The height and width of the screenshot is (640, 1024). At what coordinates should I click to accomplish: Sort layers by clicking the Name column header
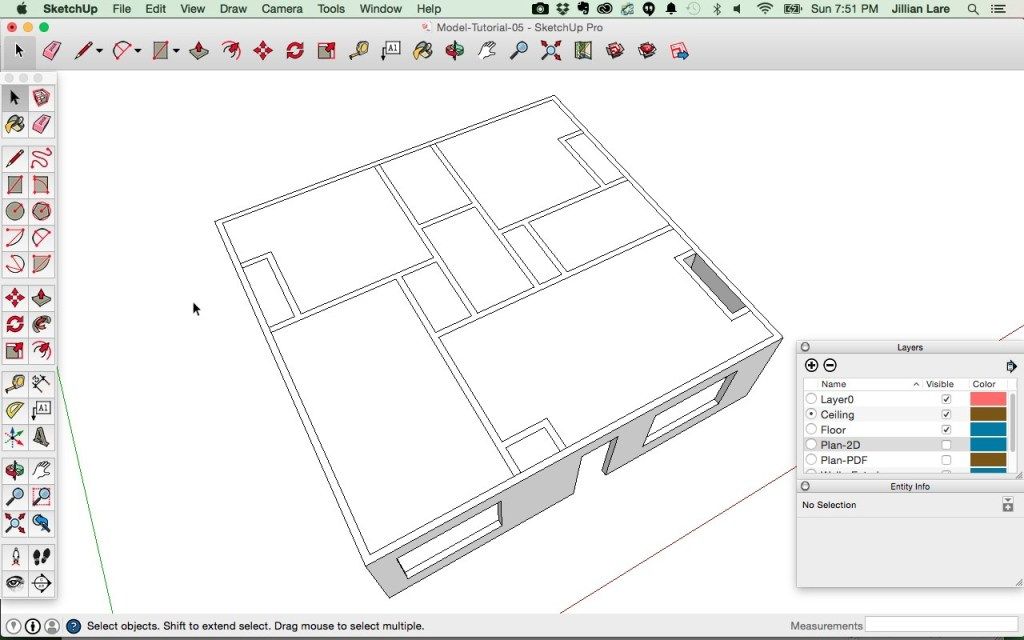834,384
